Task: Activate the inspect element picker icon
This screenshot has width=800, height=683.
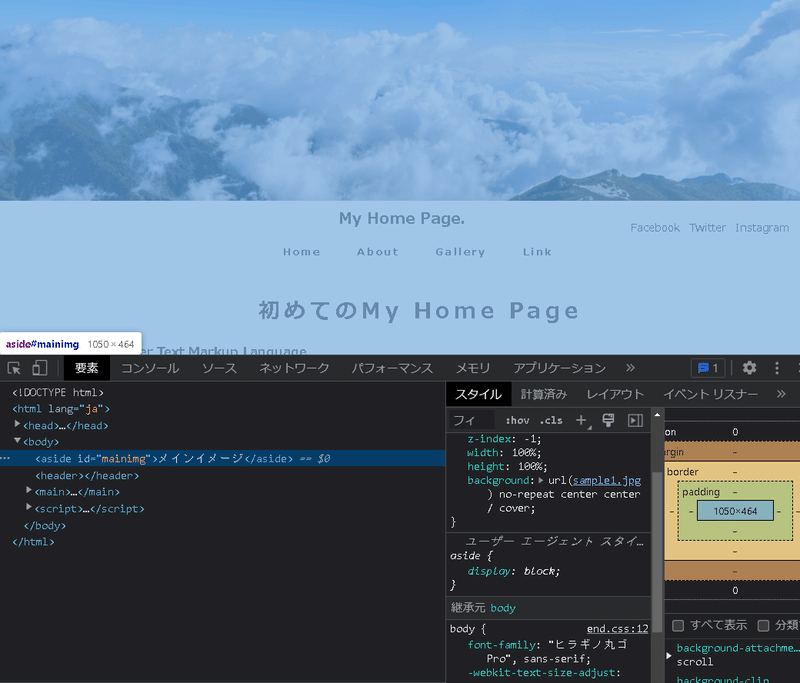Action: point(14,368)
